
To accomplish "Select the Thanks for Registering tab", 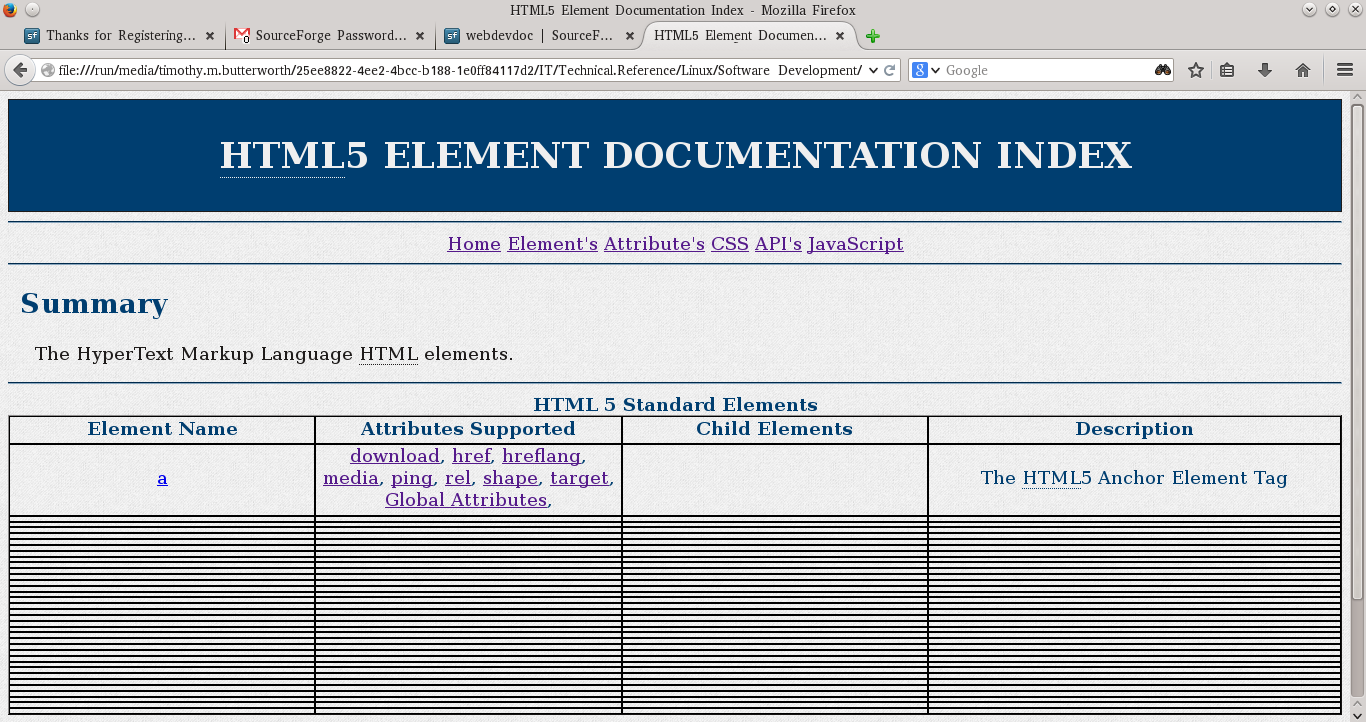I will click(120, 35).
